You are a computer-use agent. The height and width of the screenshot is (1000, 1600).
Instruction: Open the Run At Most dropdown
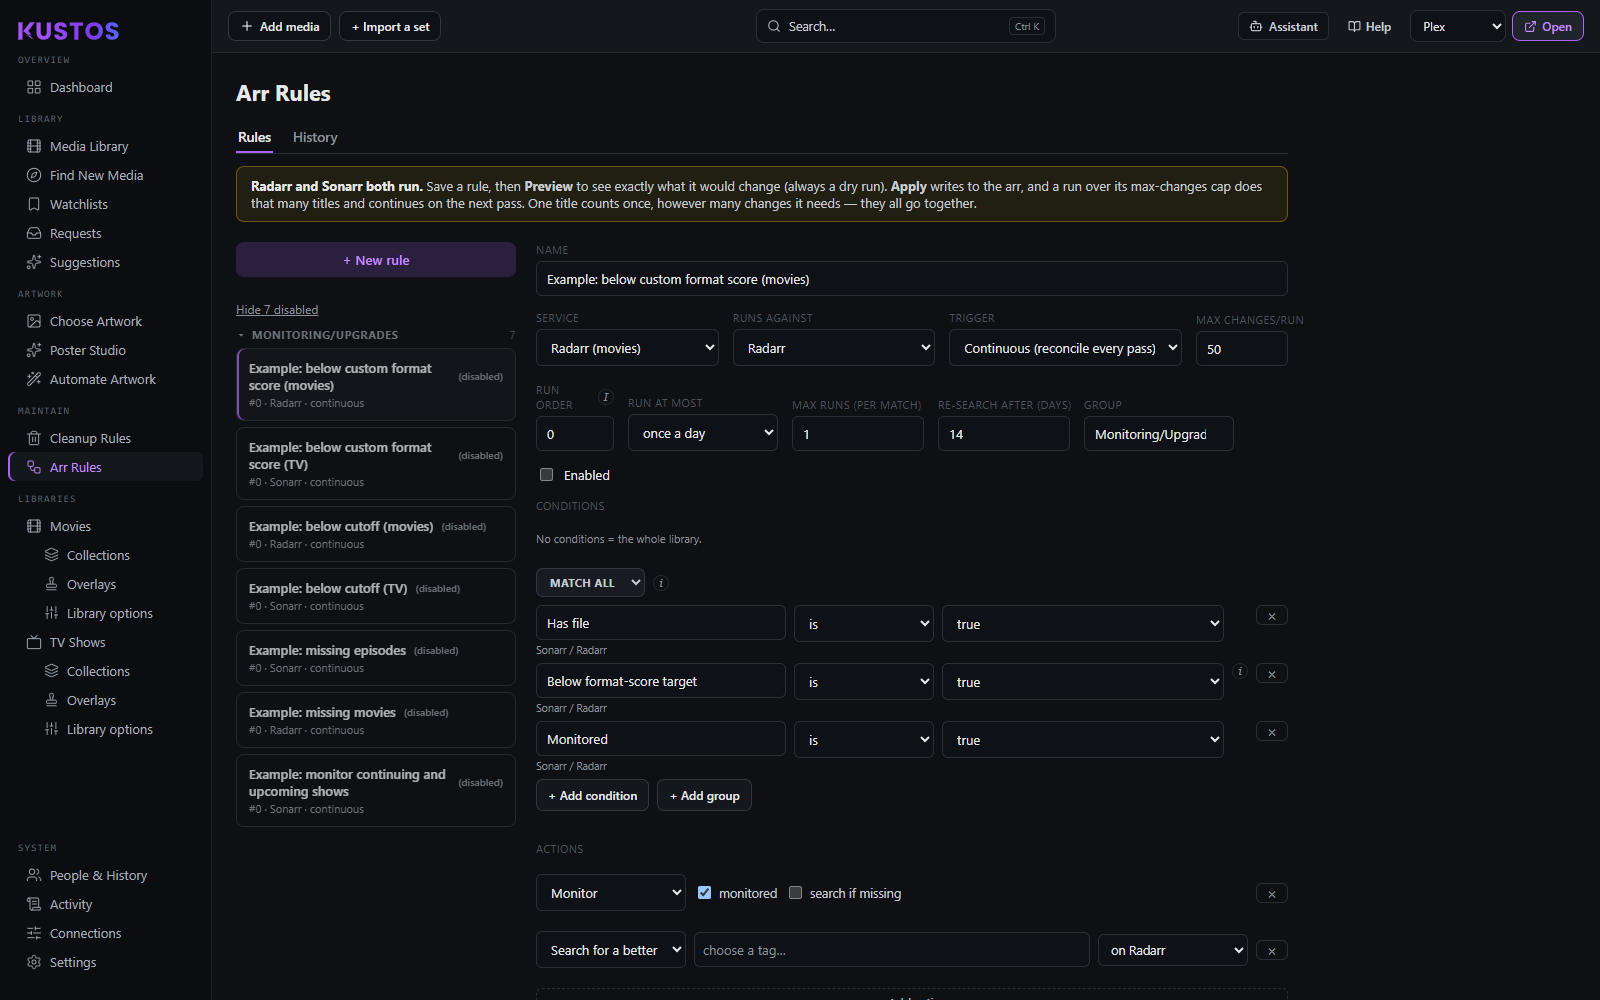(703, 433)
